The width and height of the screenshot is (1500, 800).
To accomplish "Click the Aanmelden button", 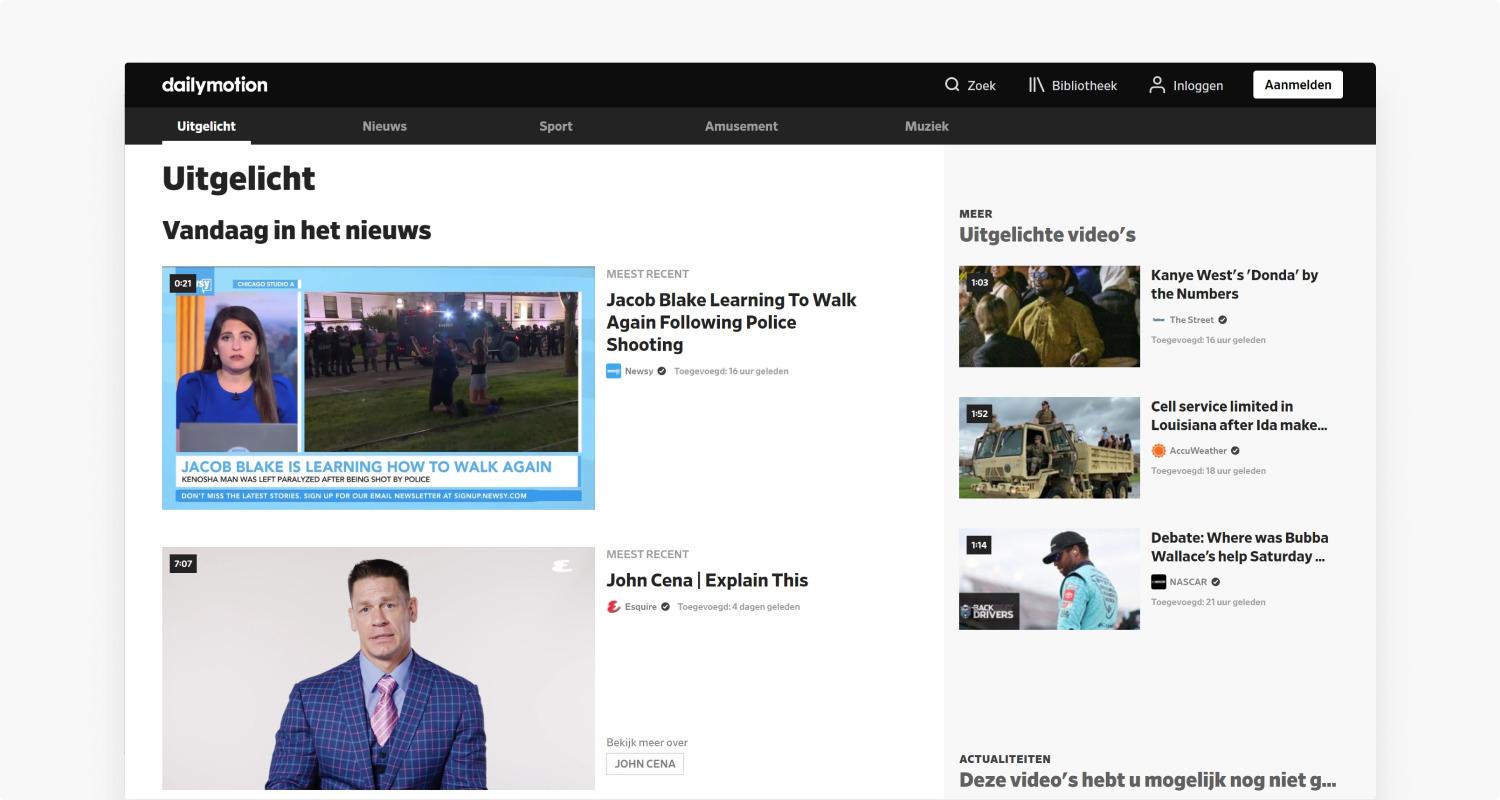I will pyautogui.click(x=1298, y=85).
